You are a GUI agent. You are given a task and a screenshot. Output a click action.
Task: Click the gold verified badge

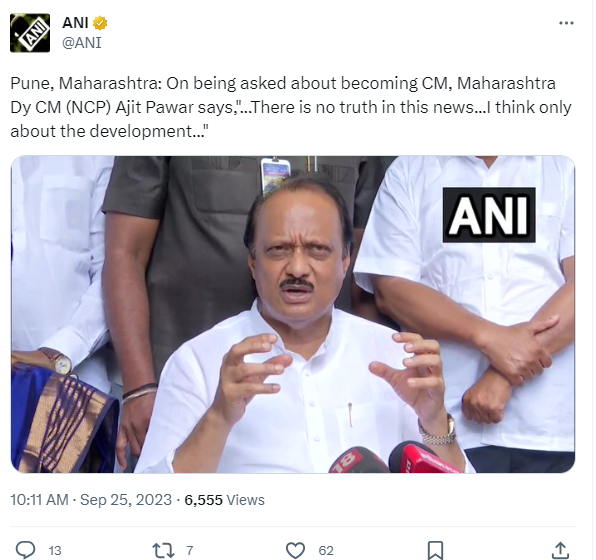click(100, 23)
